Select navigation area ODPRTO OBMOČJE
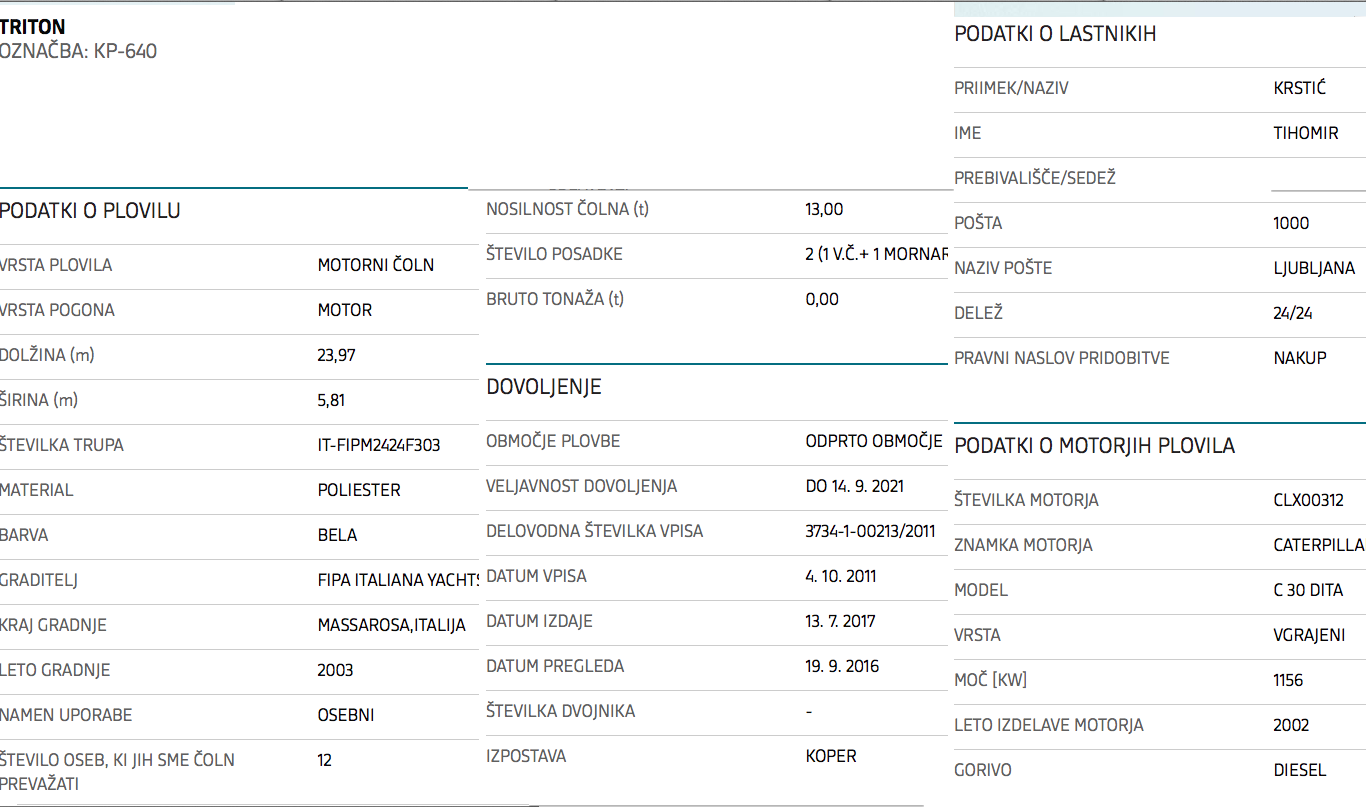 (875, 441)
